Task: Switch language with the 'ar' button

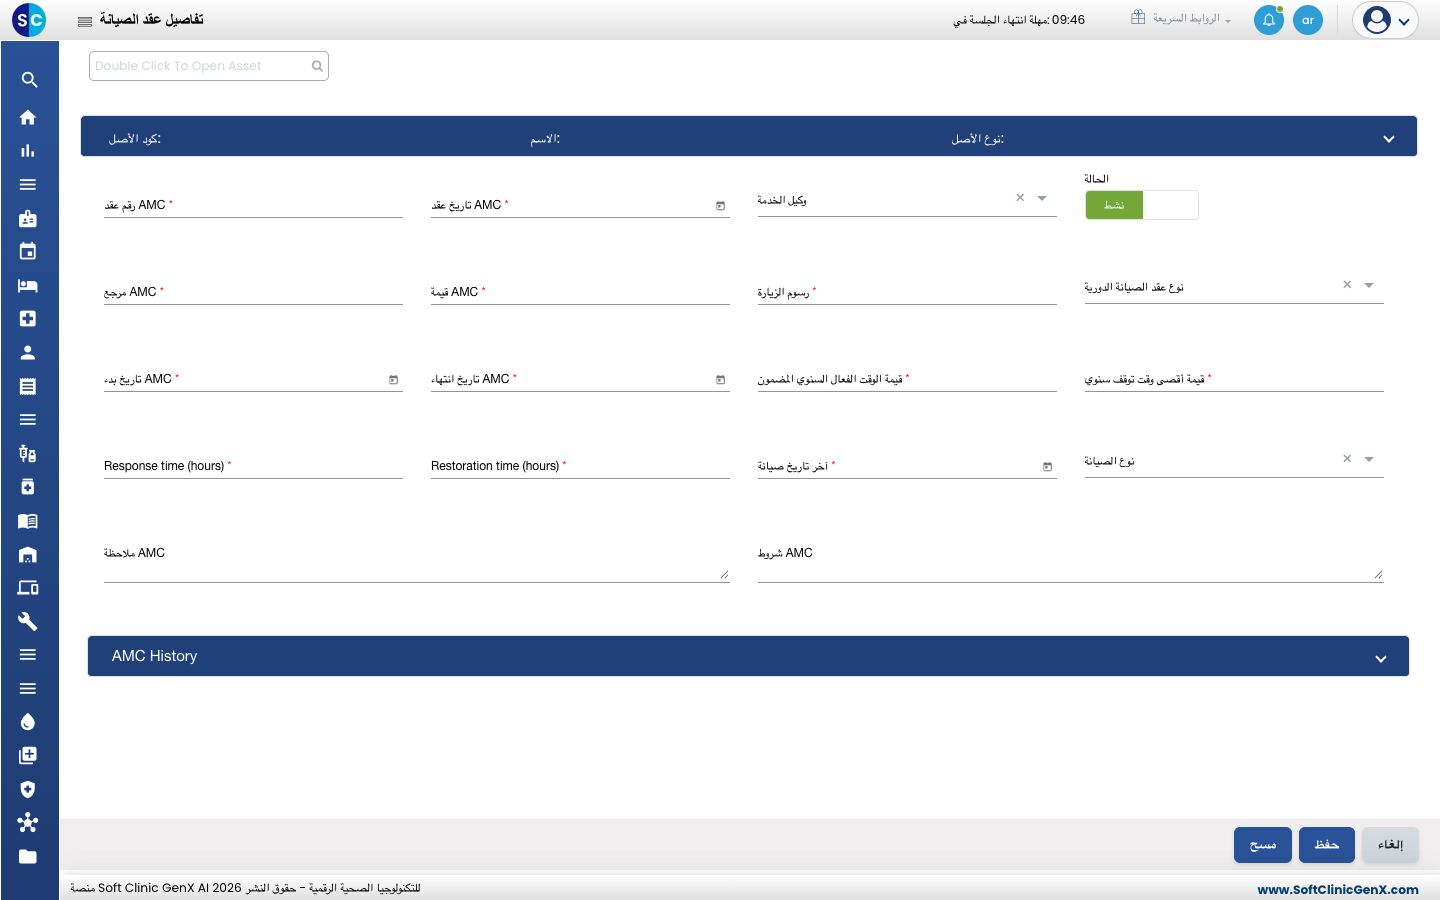Action: tap(1308, 20)
